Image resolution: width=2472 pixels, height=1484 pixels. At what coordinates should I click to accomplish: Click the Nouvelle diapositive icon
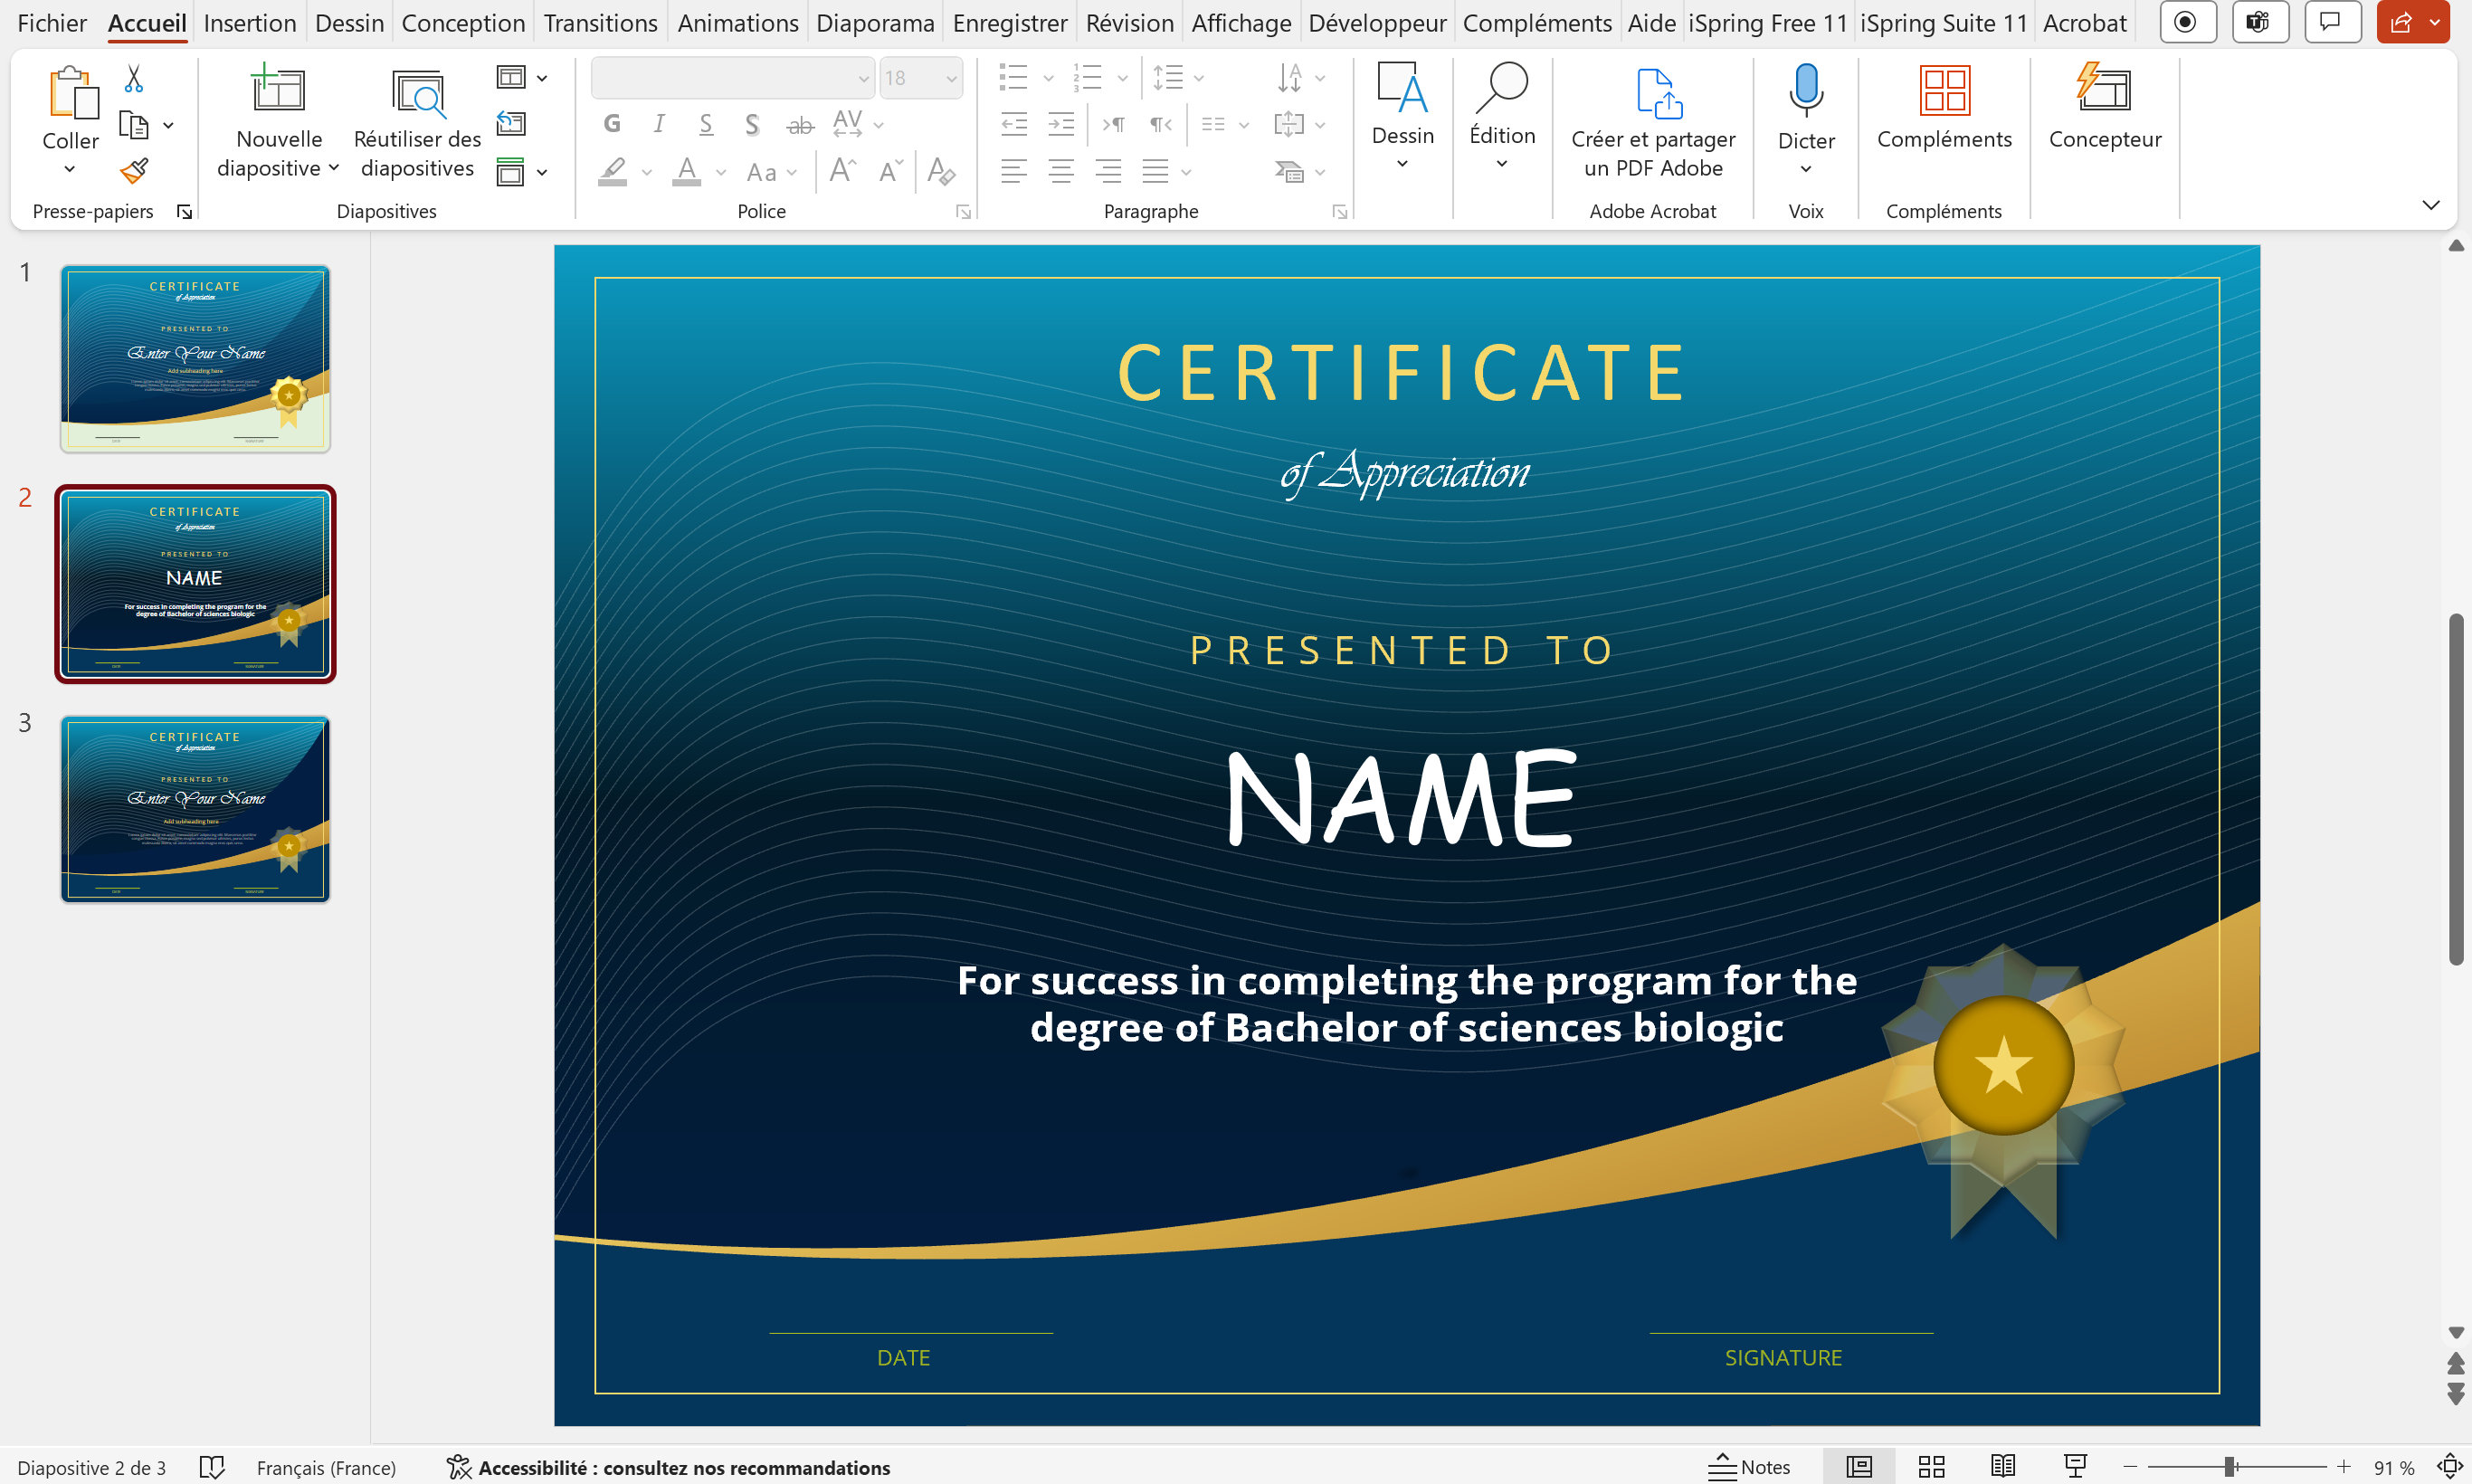[x=277, y=89]
